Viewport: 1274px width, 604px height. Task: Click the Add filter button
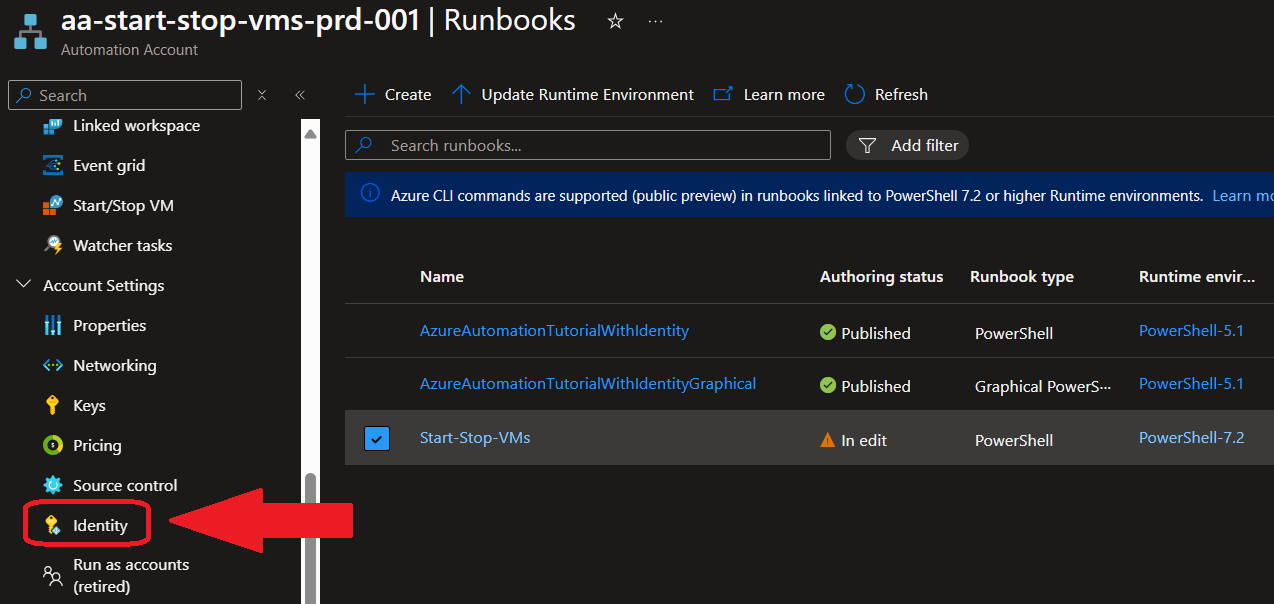pos(908,145)
